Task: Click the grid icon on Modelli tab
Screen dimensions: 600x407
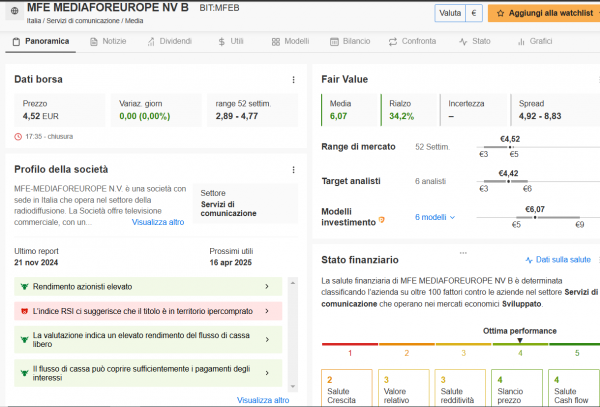Action: coord(276,42)
